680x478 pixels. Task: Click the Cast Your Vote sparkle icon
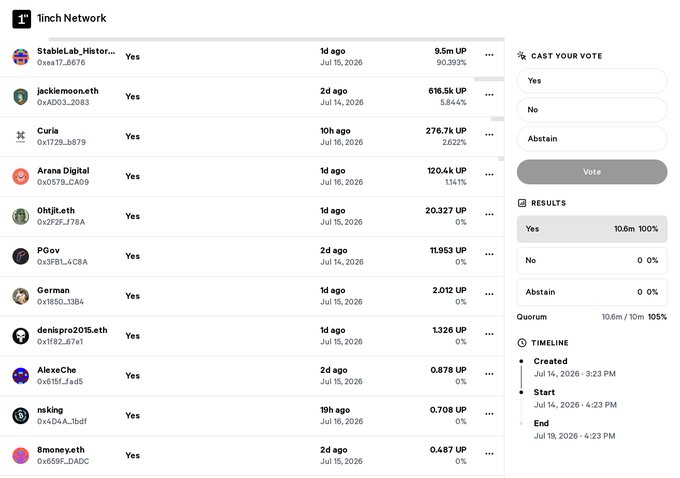(x=522, y=56)
